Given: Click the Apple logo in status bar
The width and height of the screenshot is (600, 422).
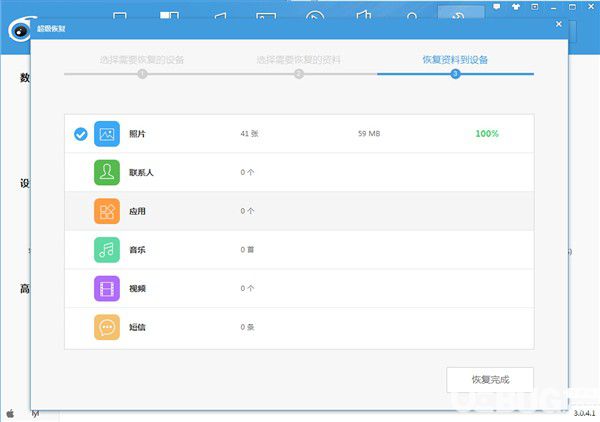Looking at the screenshot, I should click(x=10, y=413).
